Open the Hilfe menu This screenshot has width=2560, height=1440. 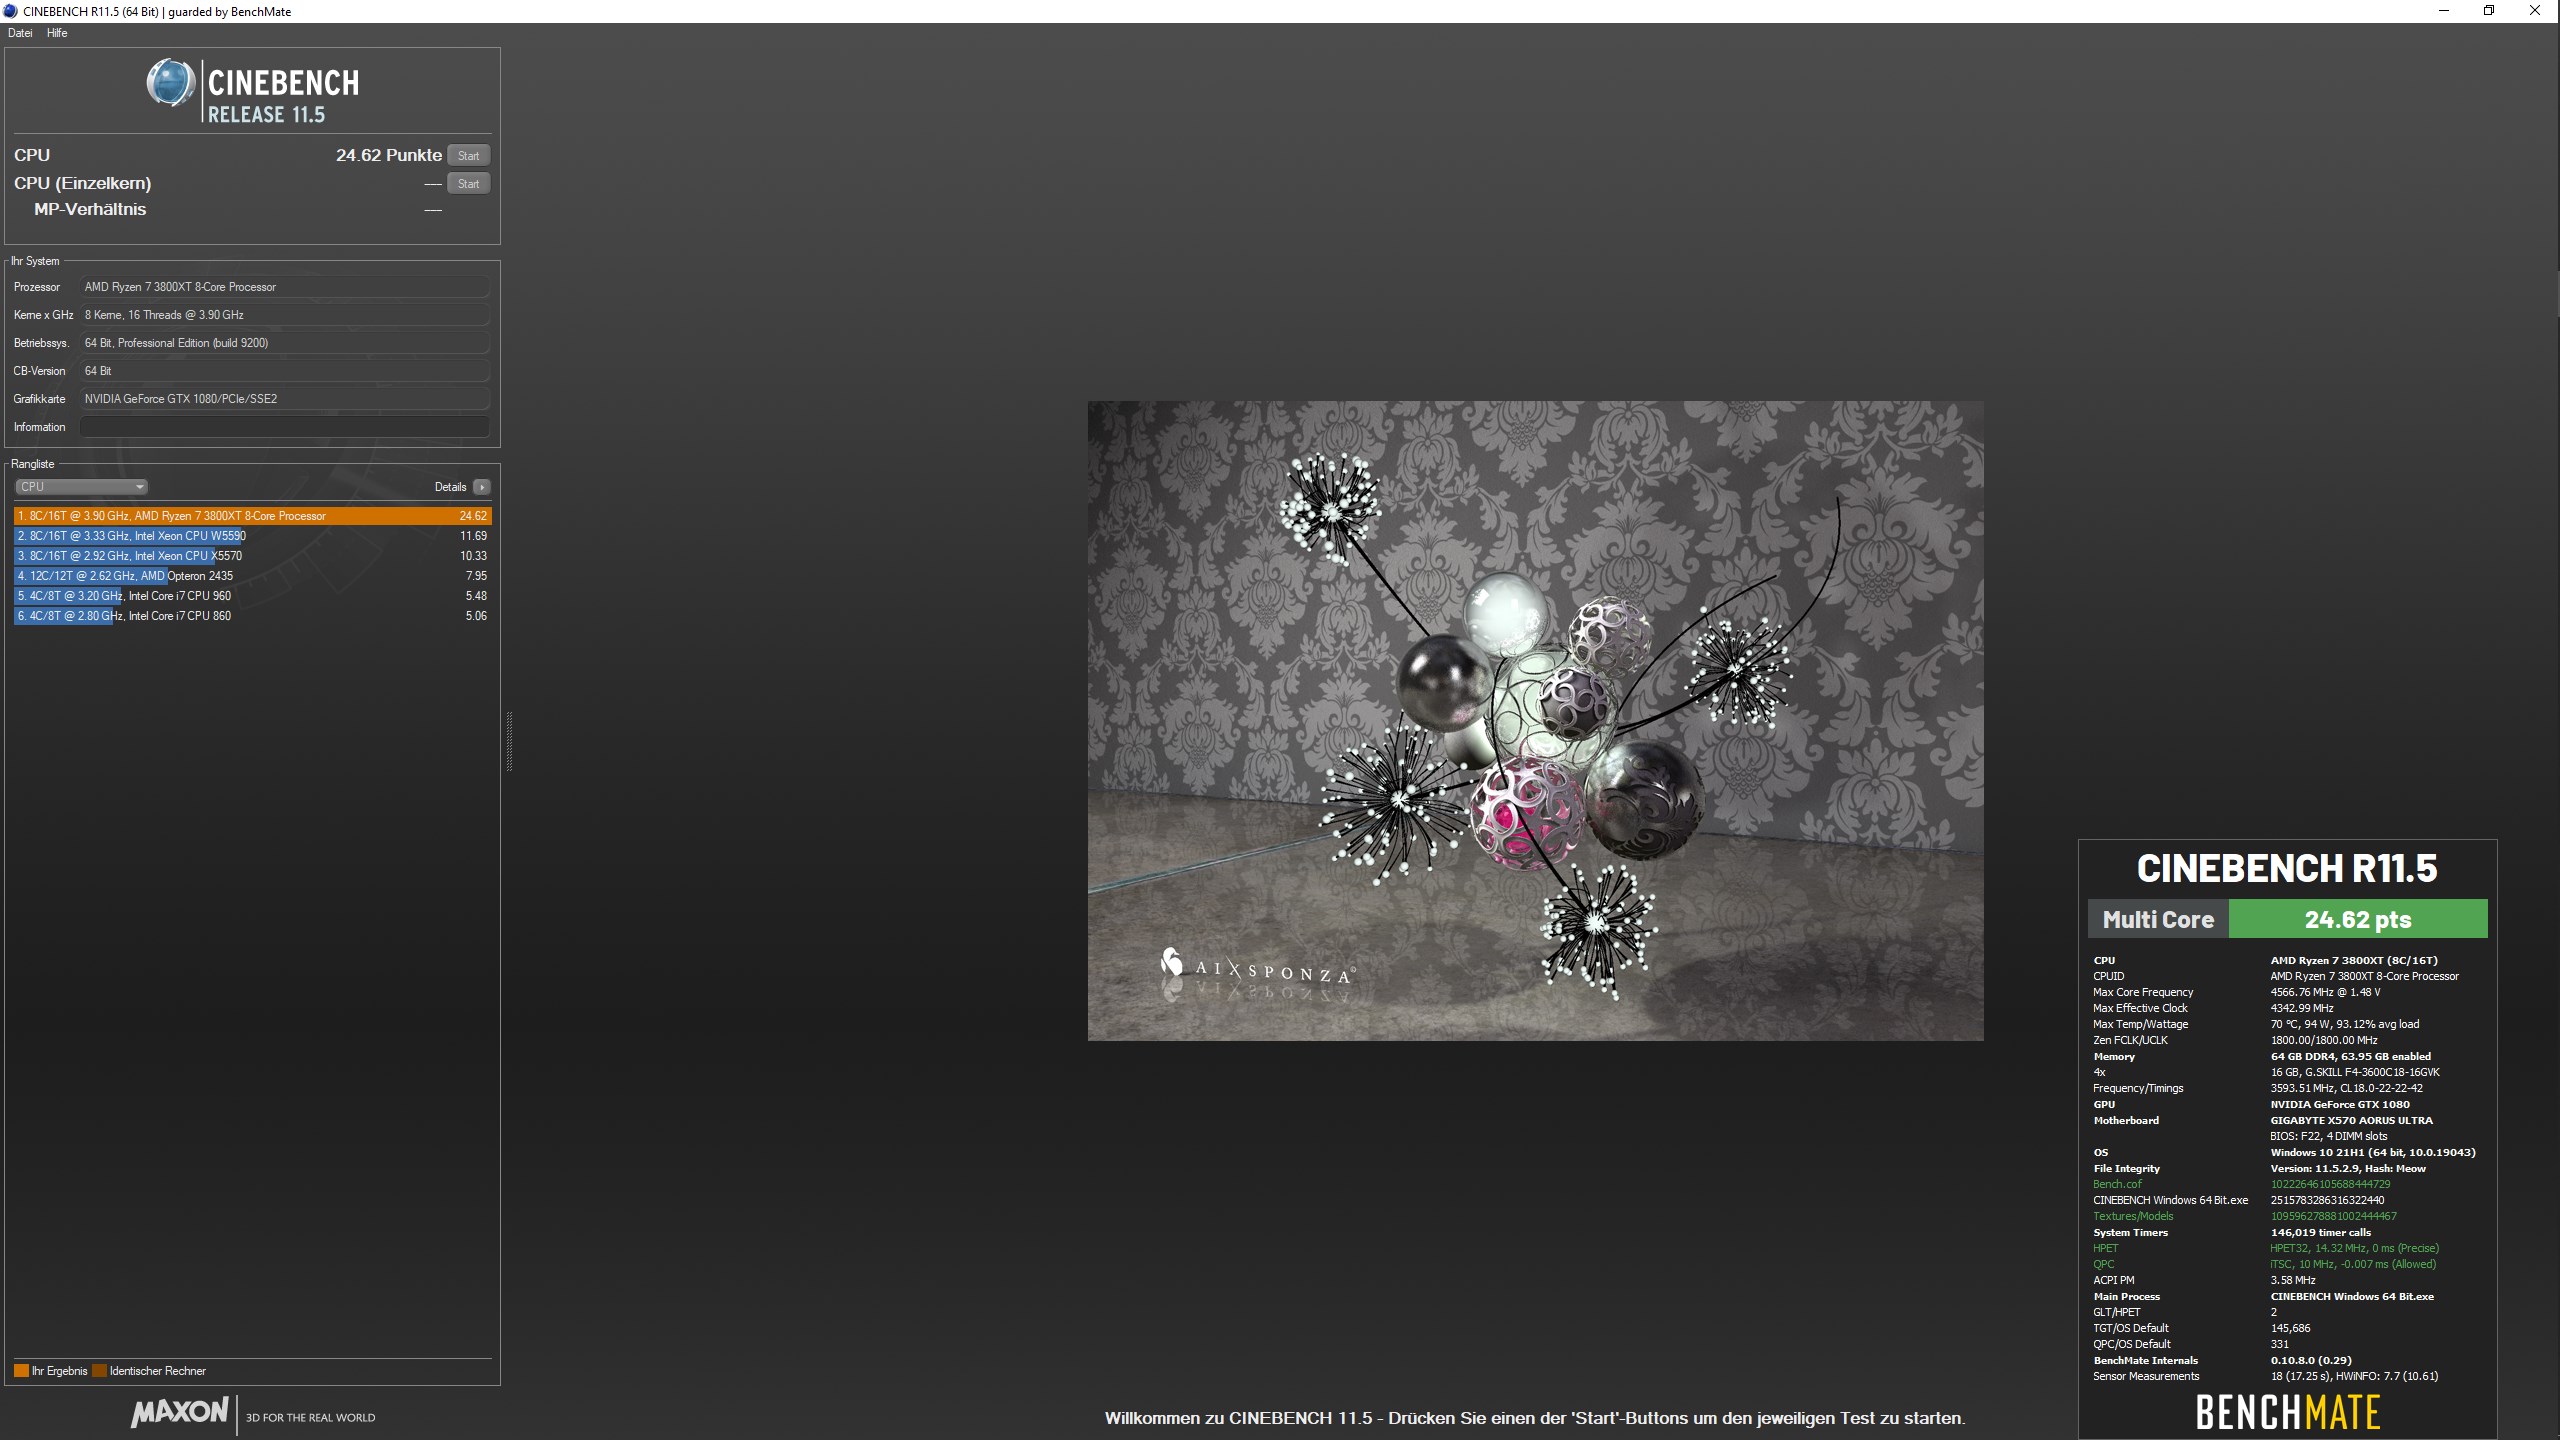coord(57,33)
